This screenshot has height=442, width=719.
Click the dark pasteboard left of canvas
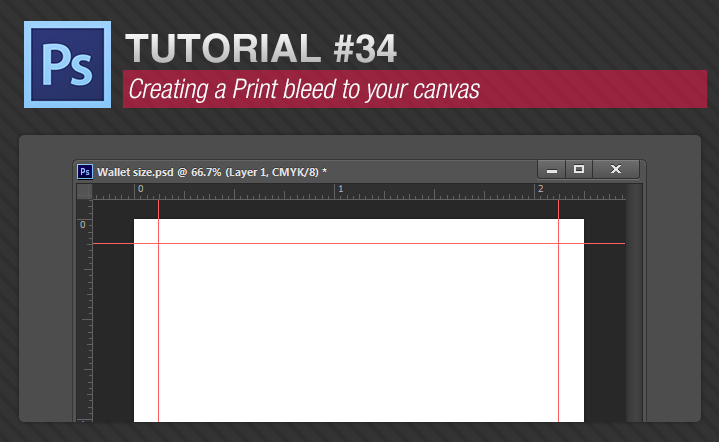coord(113,320)
